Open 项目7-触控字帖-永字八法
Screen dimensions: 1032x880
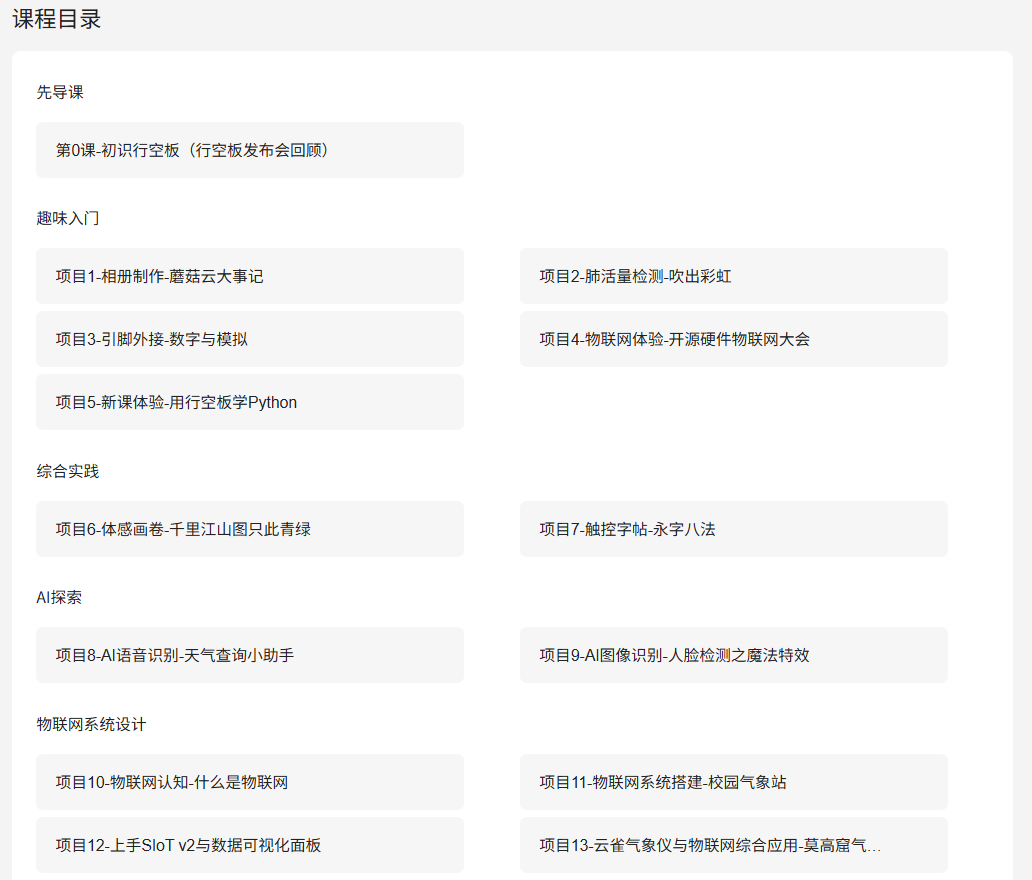[733, 529]
